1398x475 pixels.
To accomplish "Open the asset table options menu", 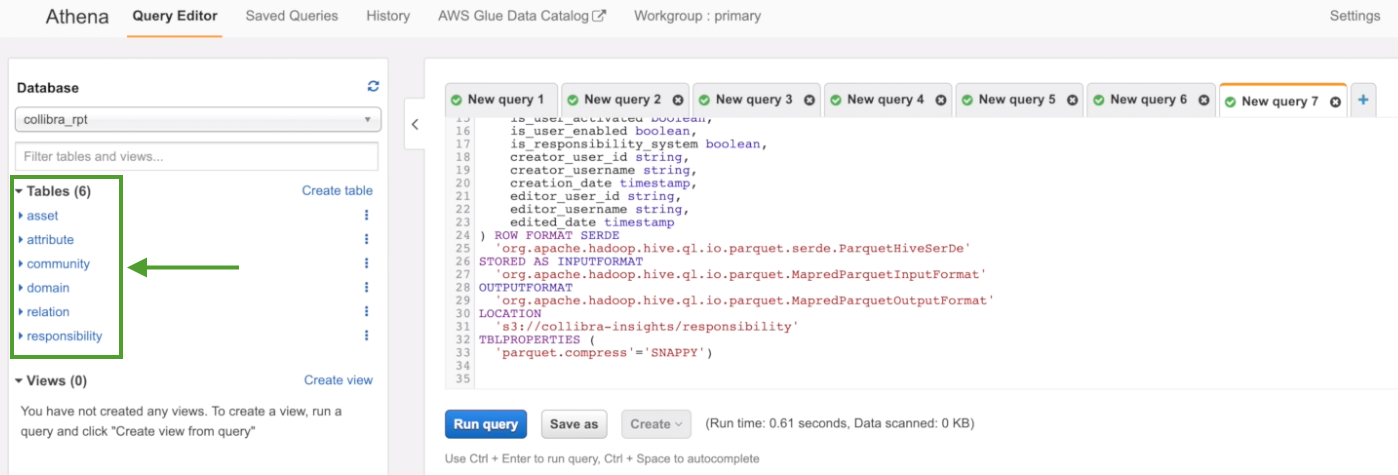I will pos(366,215).
